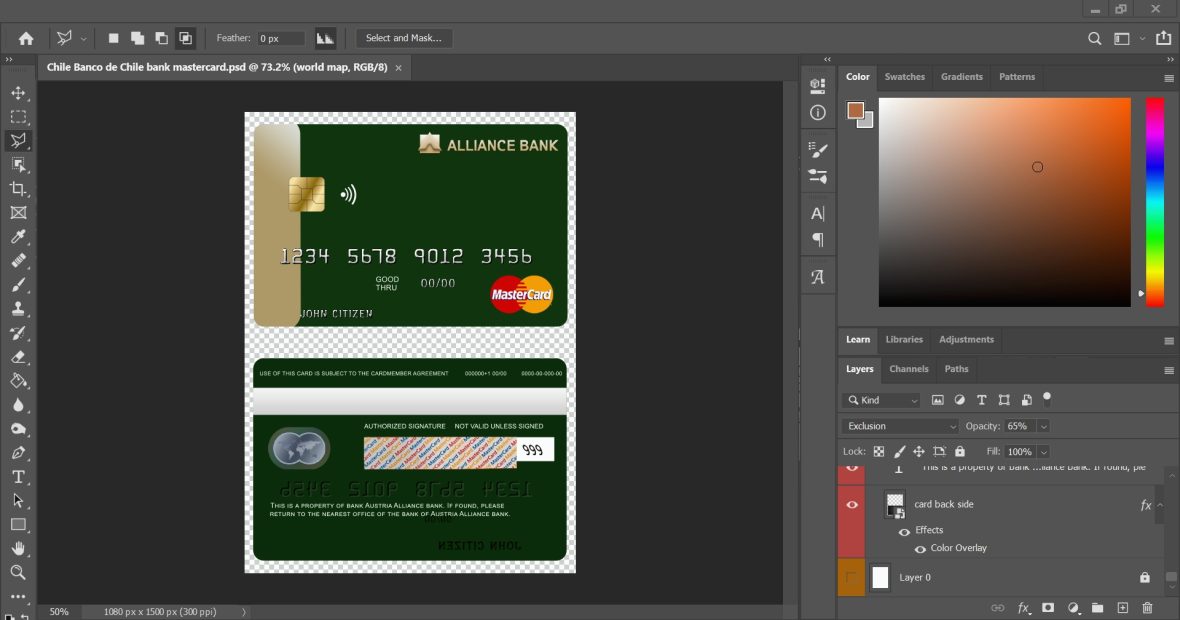
Task: Go to the Home screen icon
Action: 26,38
